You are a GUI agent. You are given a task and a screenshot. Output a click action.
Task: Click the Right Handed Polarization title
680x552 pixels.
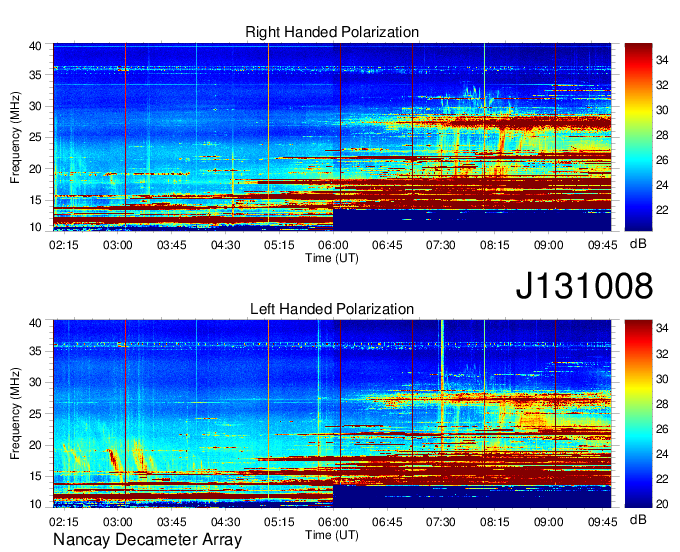coord(332,32)
